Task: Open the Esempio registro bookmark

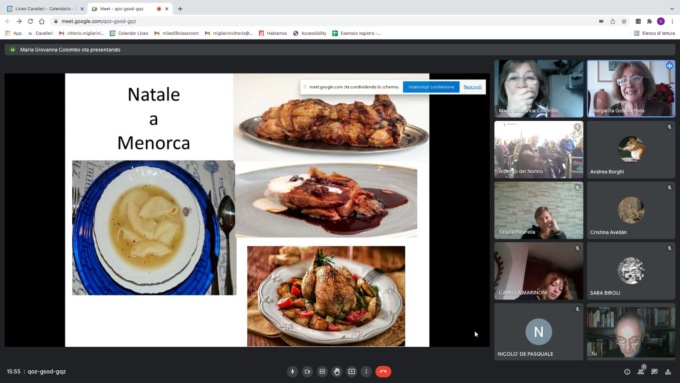Action: coord(356,33)
